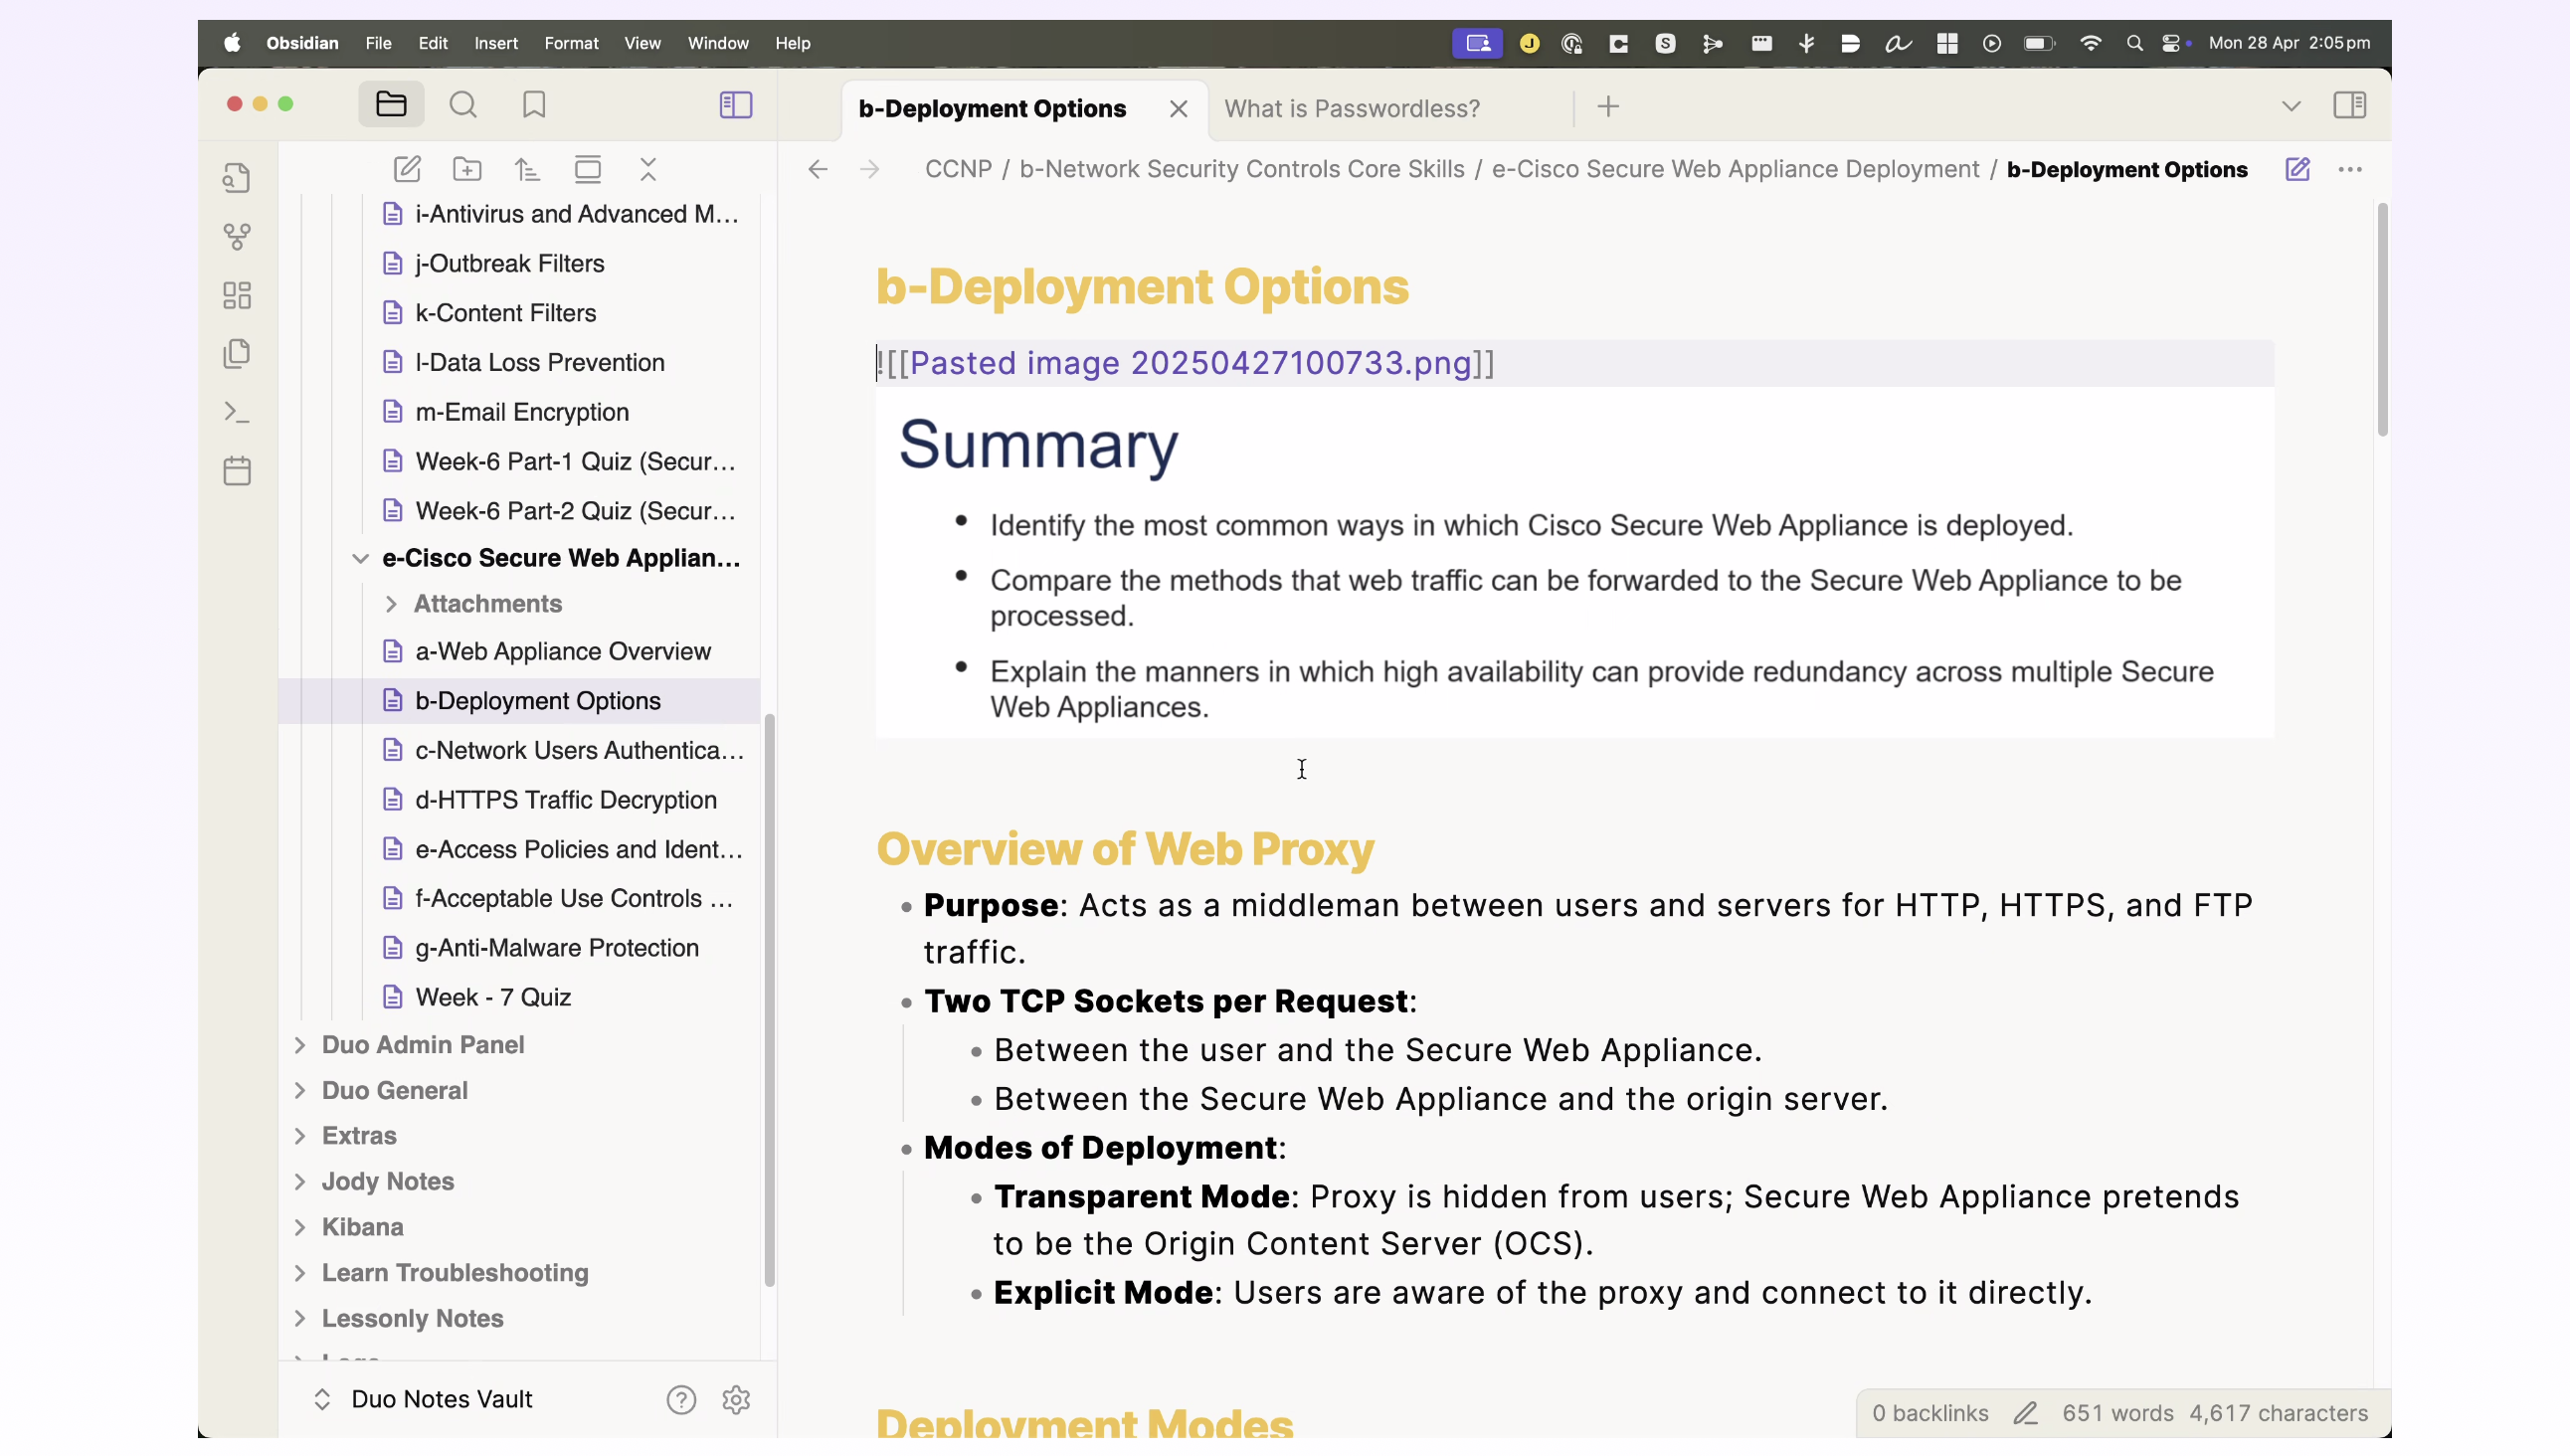
Task: Open the graph view ribbon icon
Action: coord(237,236)
